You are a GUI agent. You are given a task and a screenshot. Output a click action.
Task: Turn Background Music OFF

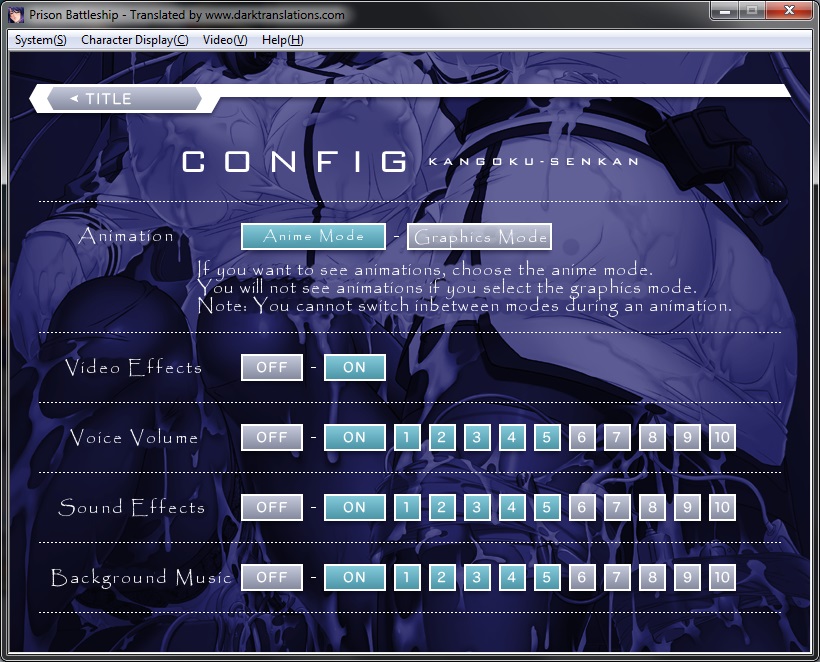click(272, 577)
